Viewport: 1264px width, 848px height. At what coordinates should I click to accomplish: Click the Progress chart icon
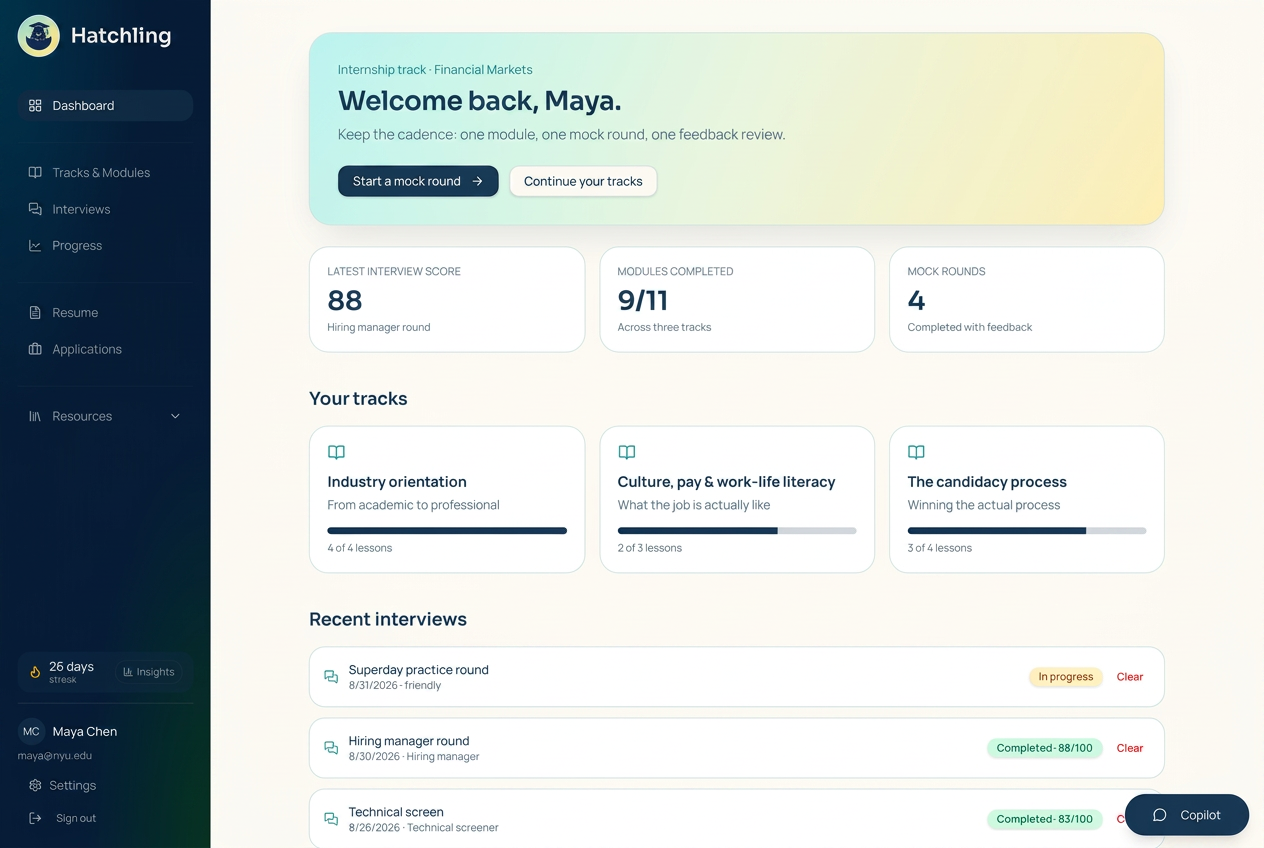(x=35, y=246)
